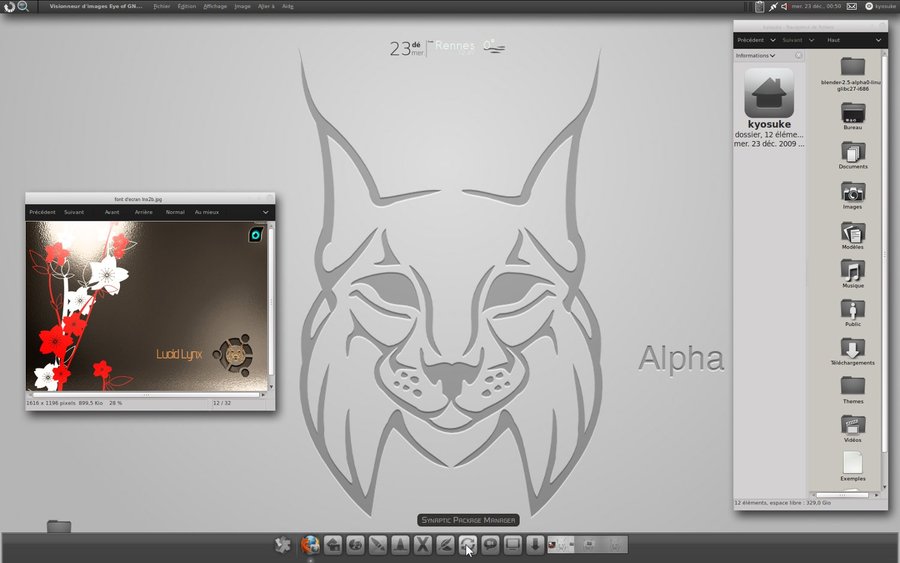Click the X icon in the dock
Image resolution: width=900 pixels, height=563 pixels.
click(x=422, y=545)
